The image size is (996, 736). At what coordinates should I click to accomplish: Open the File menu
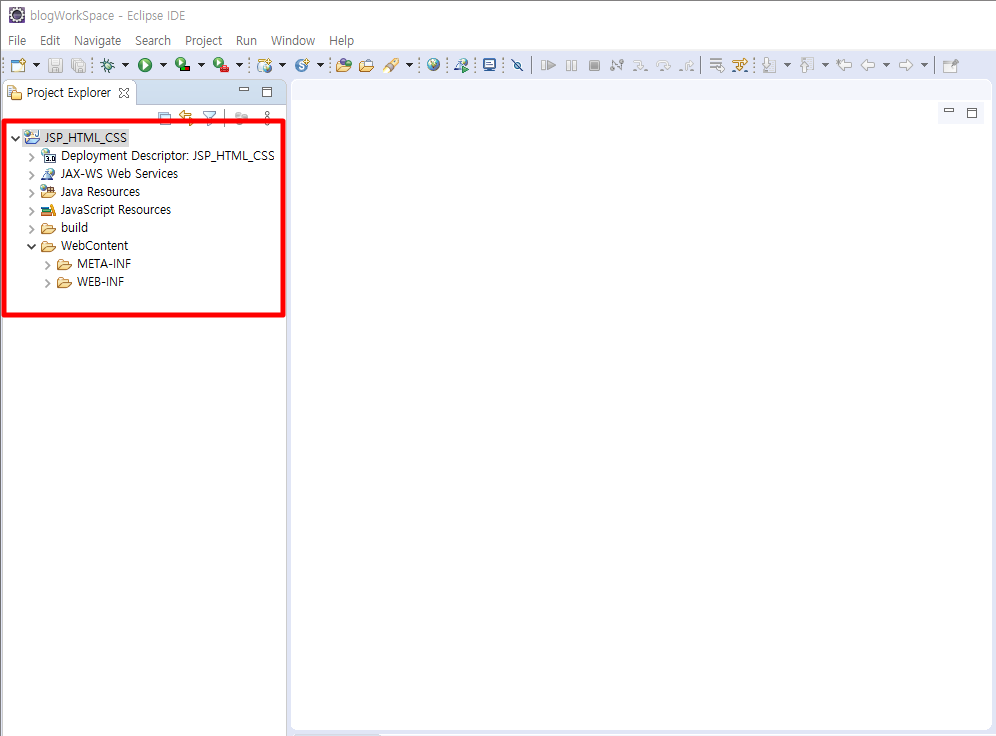click(17, 41)
